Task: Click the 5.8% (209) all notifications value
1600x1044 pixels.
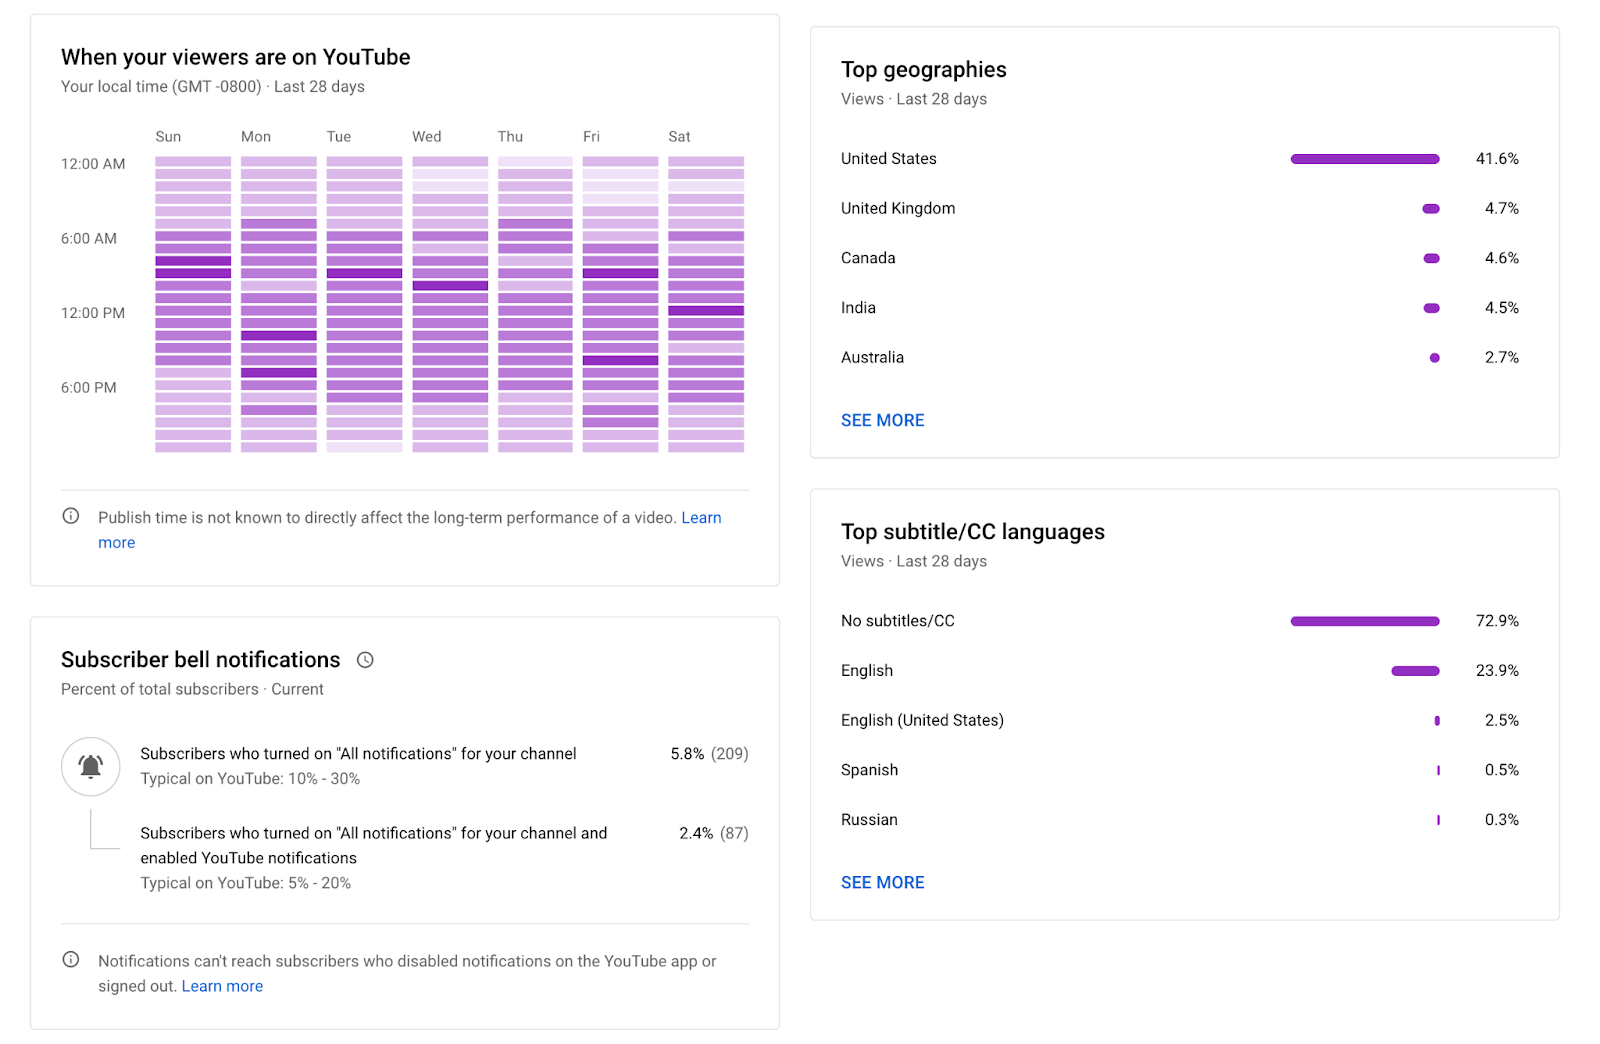Action: point(709,754)
